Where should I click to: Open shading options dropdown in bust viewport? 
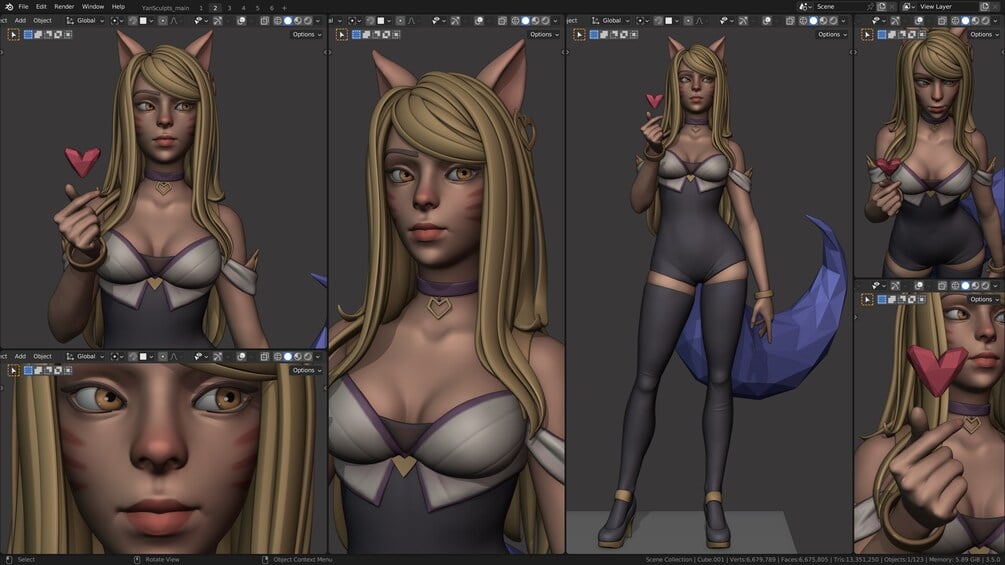[x=318, y=20]
